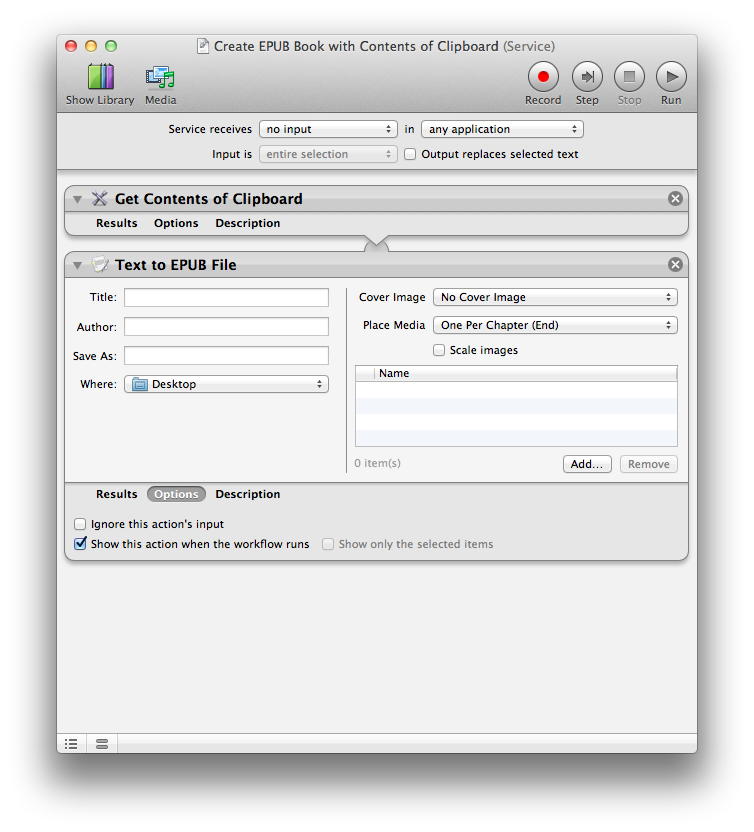Choose a save location in Where dropdown

pyautogui.click(x=227, y=384)
